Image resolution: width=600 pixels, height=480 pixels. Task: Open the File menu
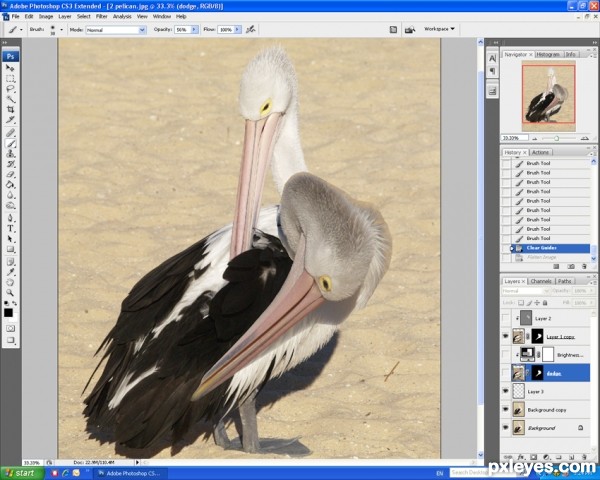click(15, 16)
